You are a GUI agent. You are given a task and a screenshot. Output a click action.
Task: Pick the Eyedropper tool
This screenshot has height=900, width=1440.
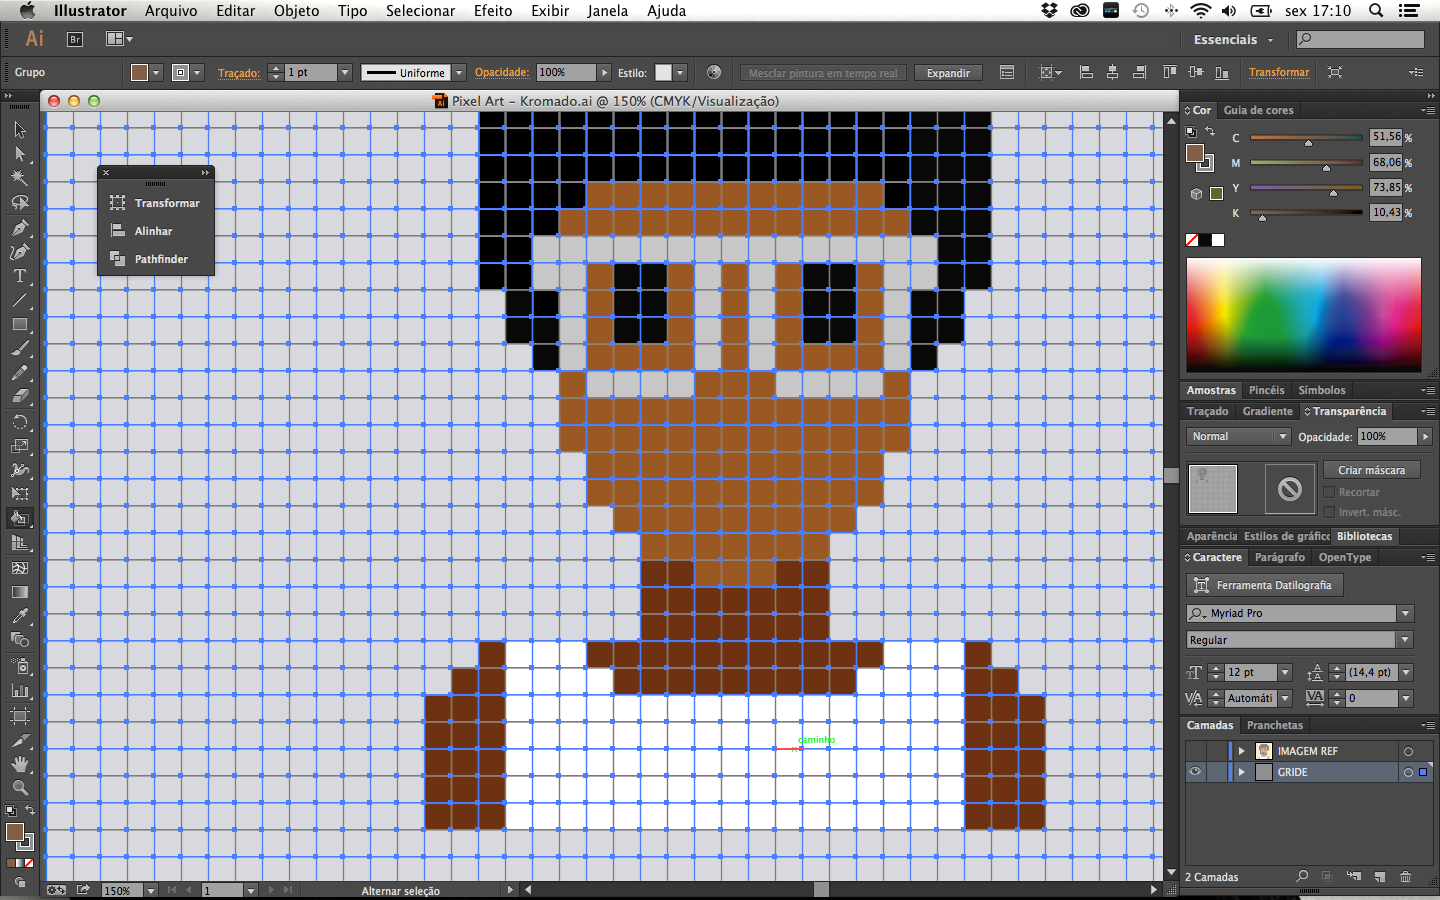point(20,616)
